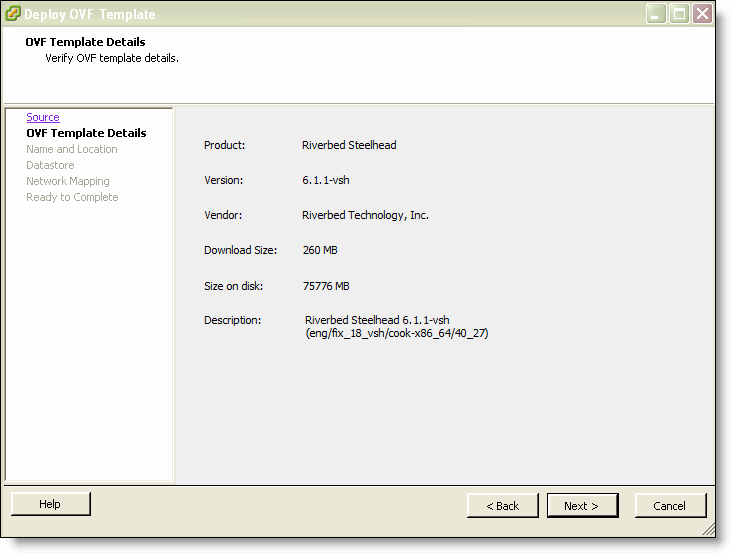Image resolution: width=732 pixels, height=554 pixels.
Task: Click the resize grip in window corner
Action: pyautogui.click(x=709, y=529)
